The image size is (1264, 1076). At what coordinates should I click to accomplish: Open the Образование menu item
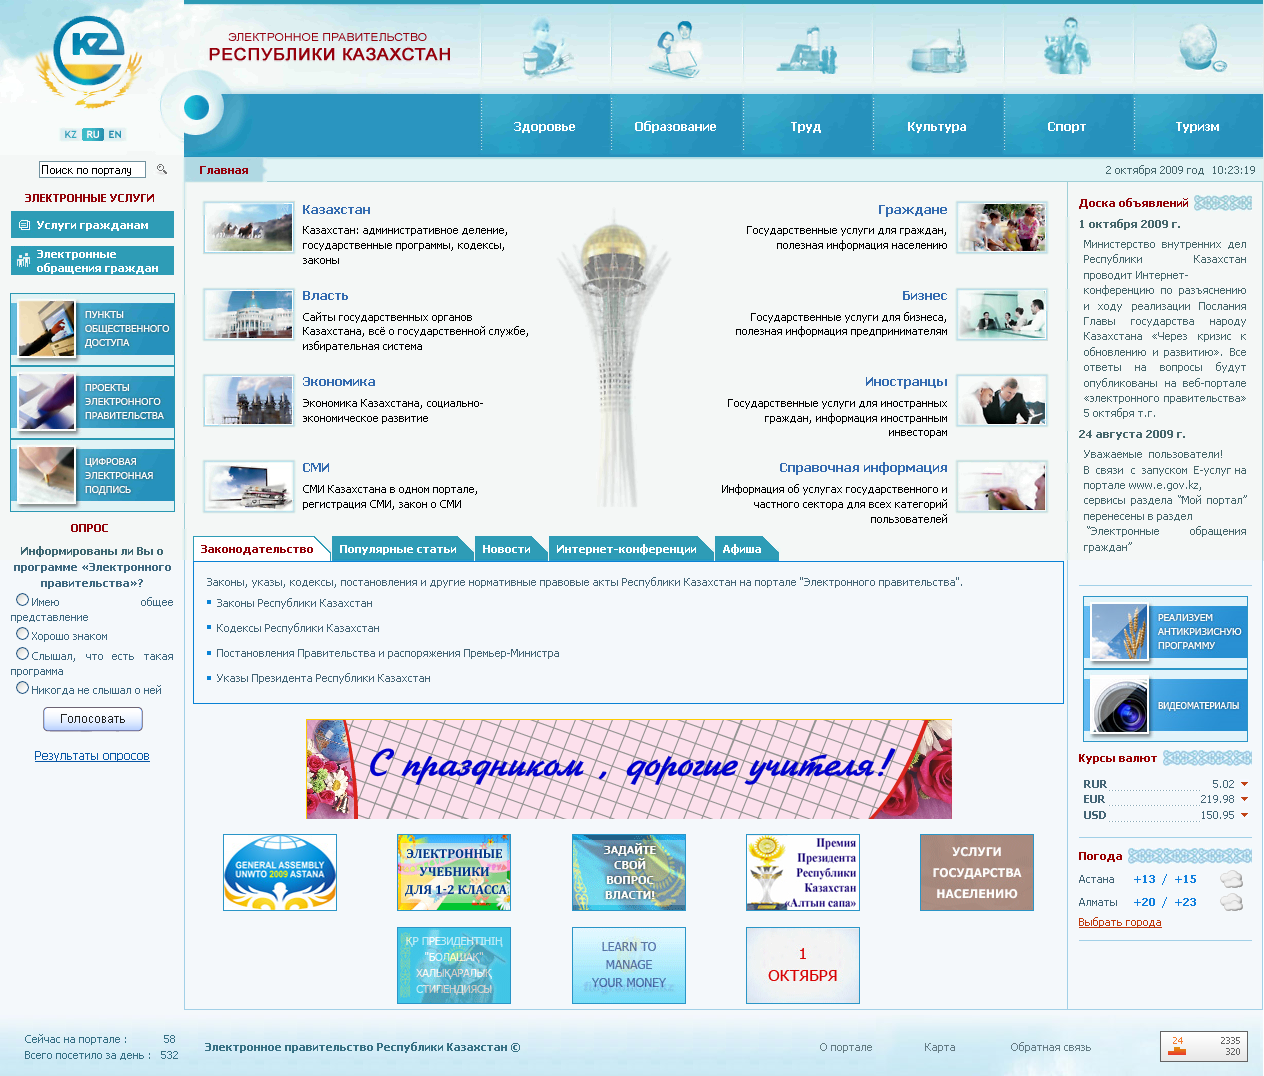click(676, 126)
